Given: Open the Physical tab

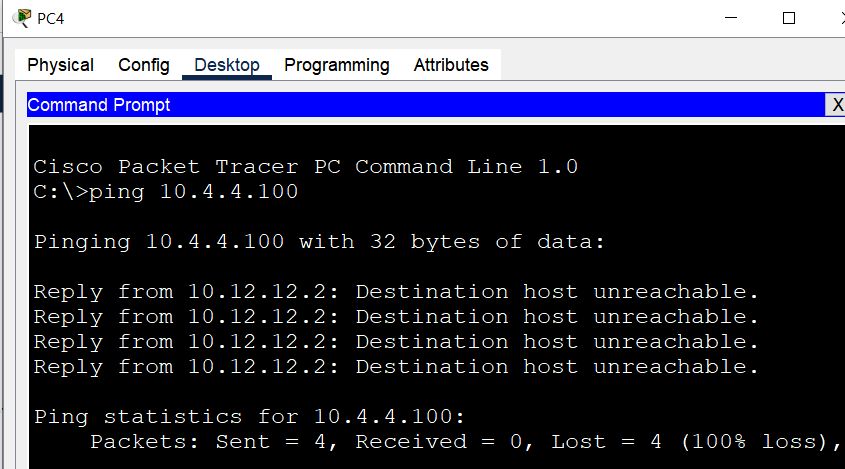Looking at the screenshot, I should (60, 65).
